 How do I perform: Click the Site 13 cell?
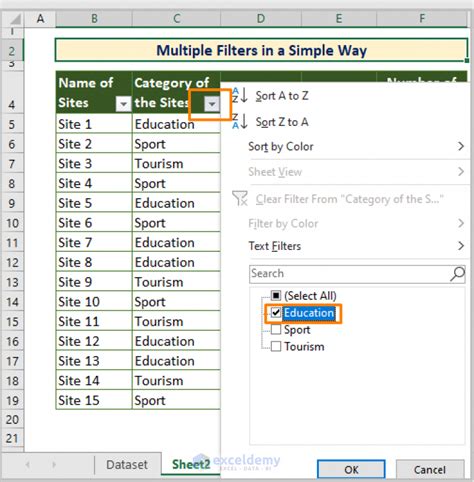point(94,361)
